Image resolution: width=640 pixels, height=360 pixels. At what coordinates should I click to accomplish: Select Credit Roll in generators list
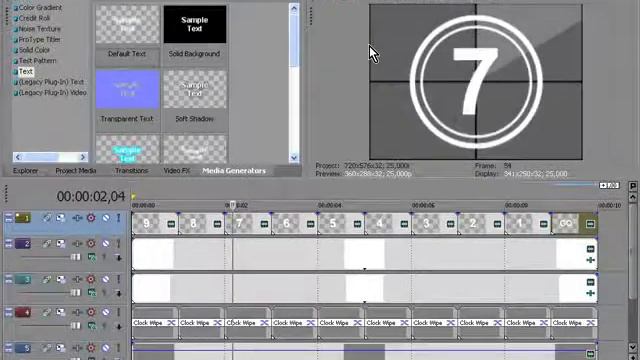(34, 18)
